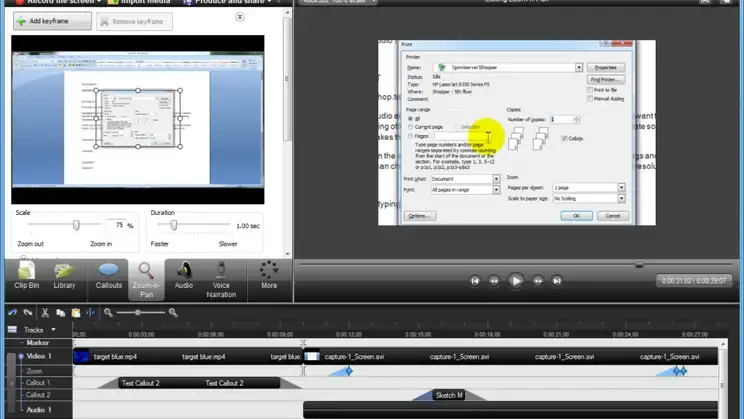Click the zoom rectangle's top-center handle
This screenshot has width=744, height=419.
coord(138,90)
